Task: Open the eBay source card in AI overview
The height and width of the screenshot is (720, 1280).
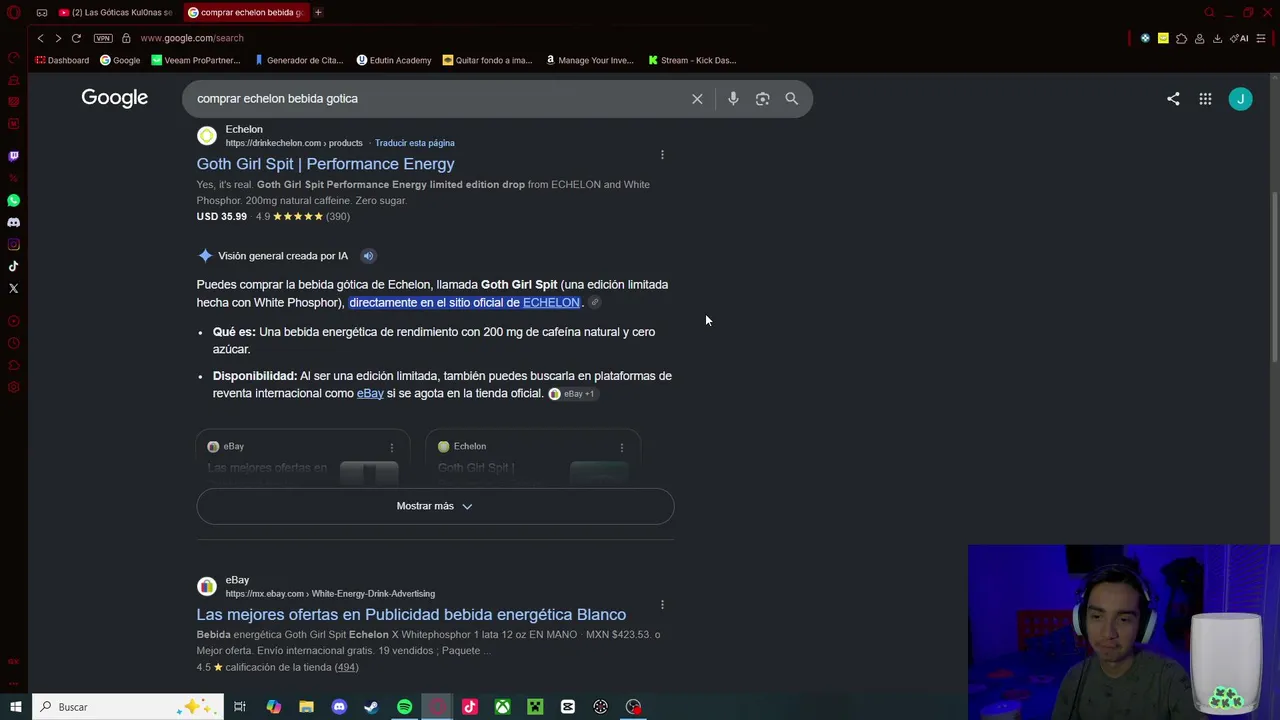Action: click(302, 460)
